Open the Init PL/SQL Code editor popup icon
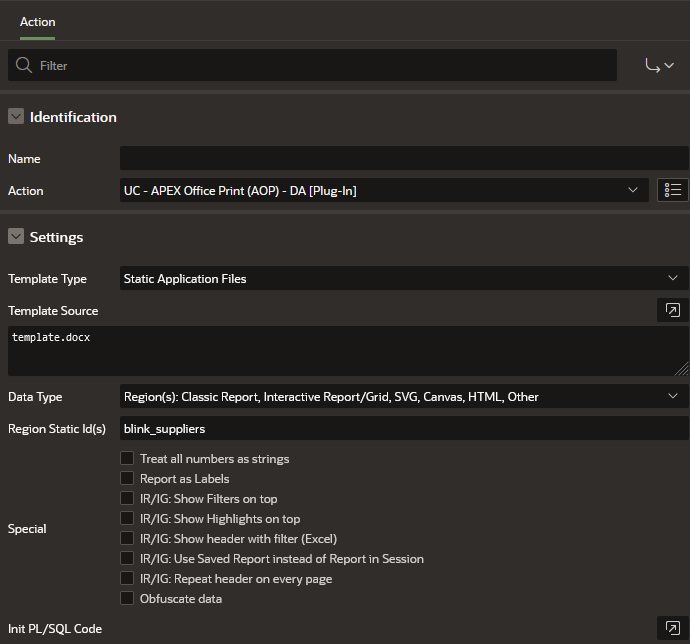 (x=672, y=628)
